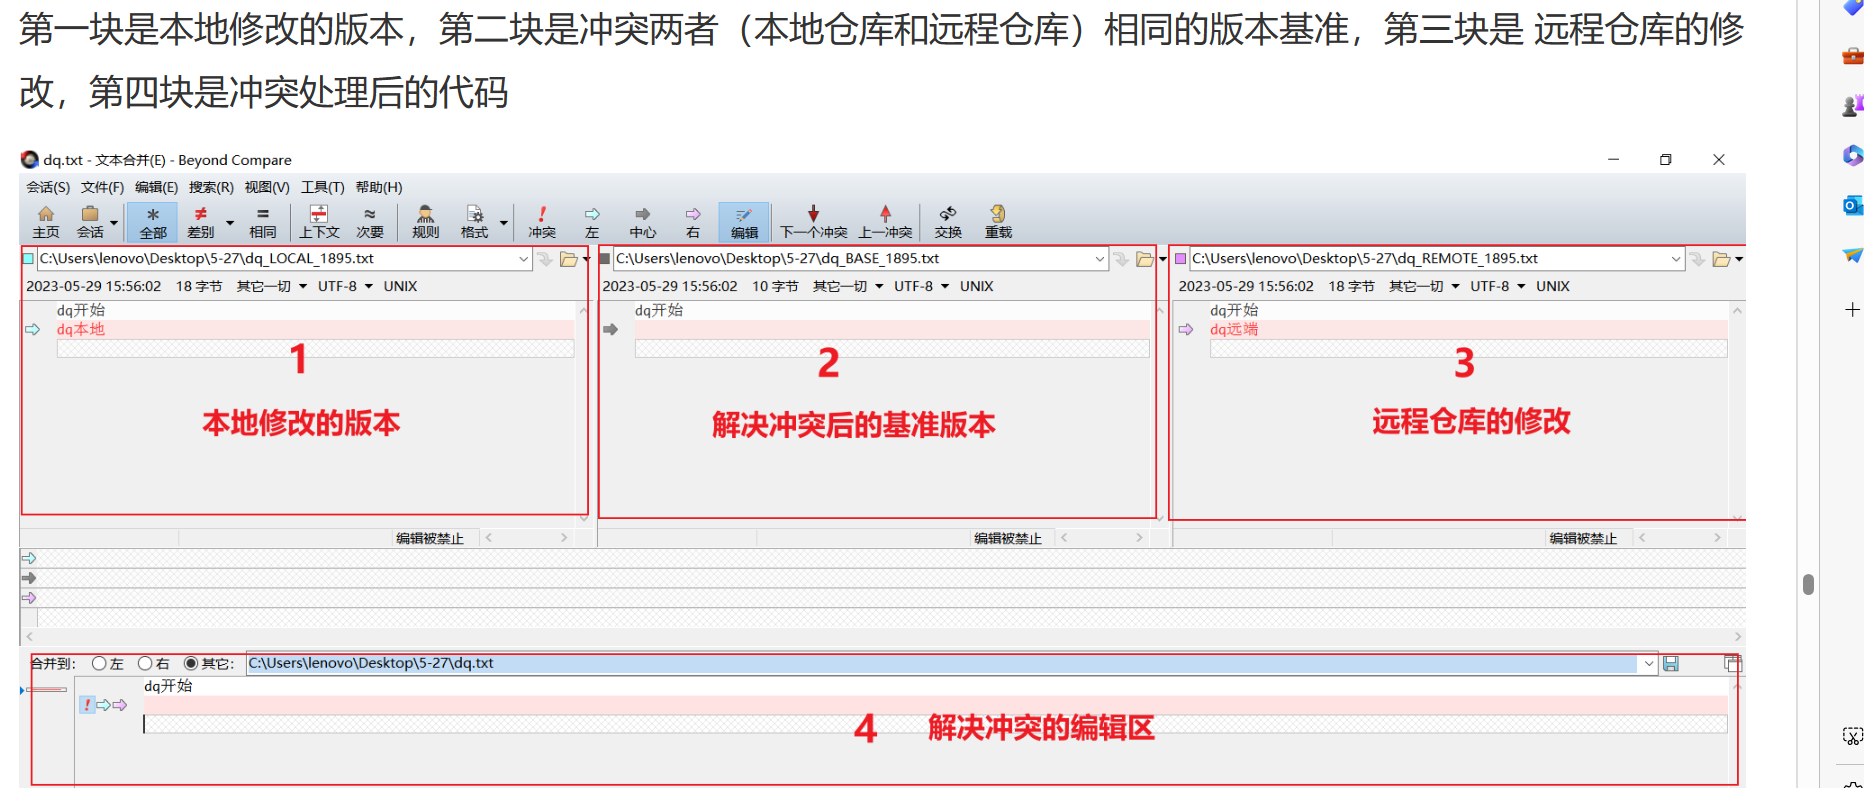
Task: Open the 文件(F) menu
Action: [x=102, y=187]
